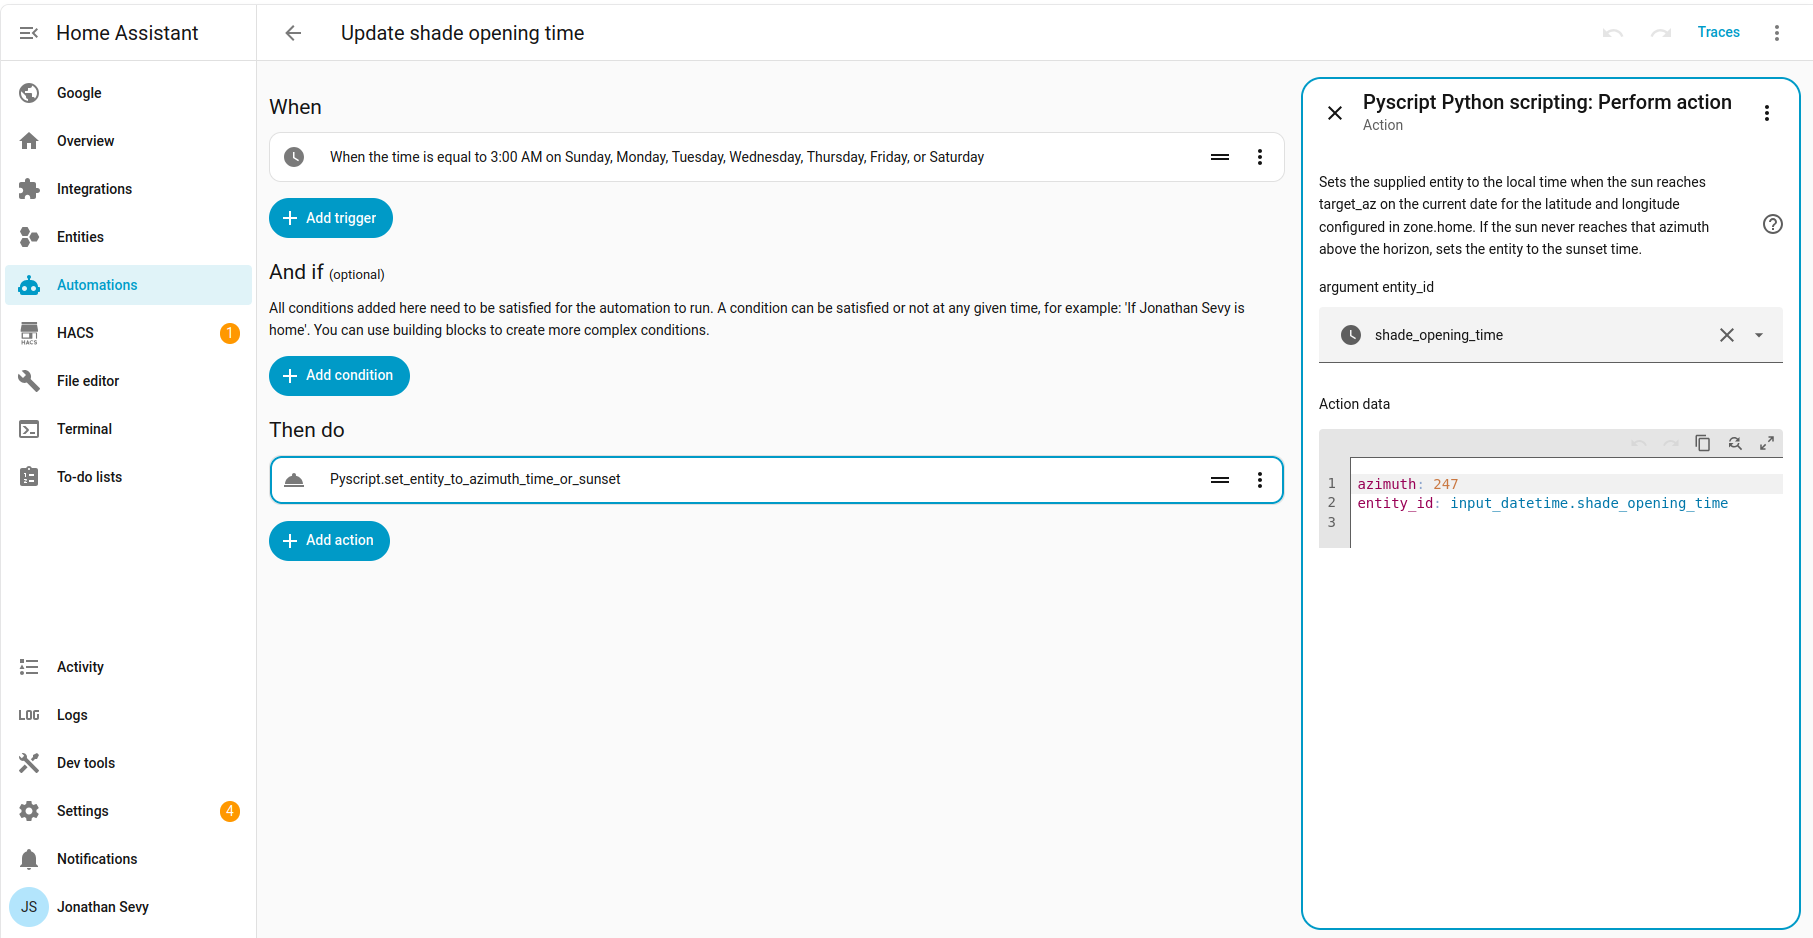Open Jonathan Sevy user profile
Viewport: 1813px width, 938px height.
(x=128, y=907)
